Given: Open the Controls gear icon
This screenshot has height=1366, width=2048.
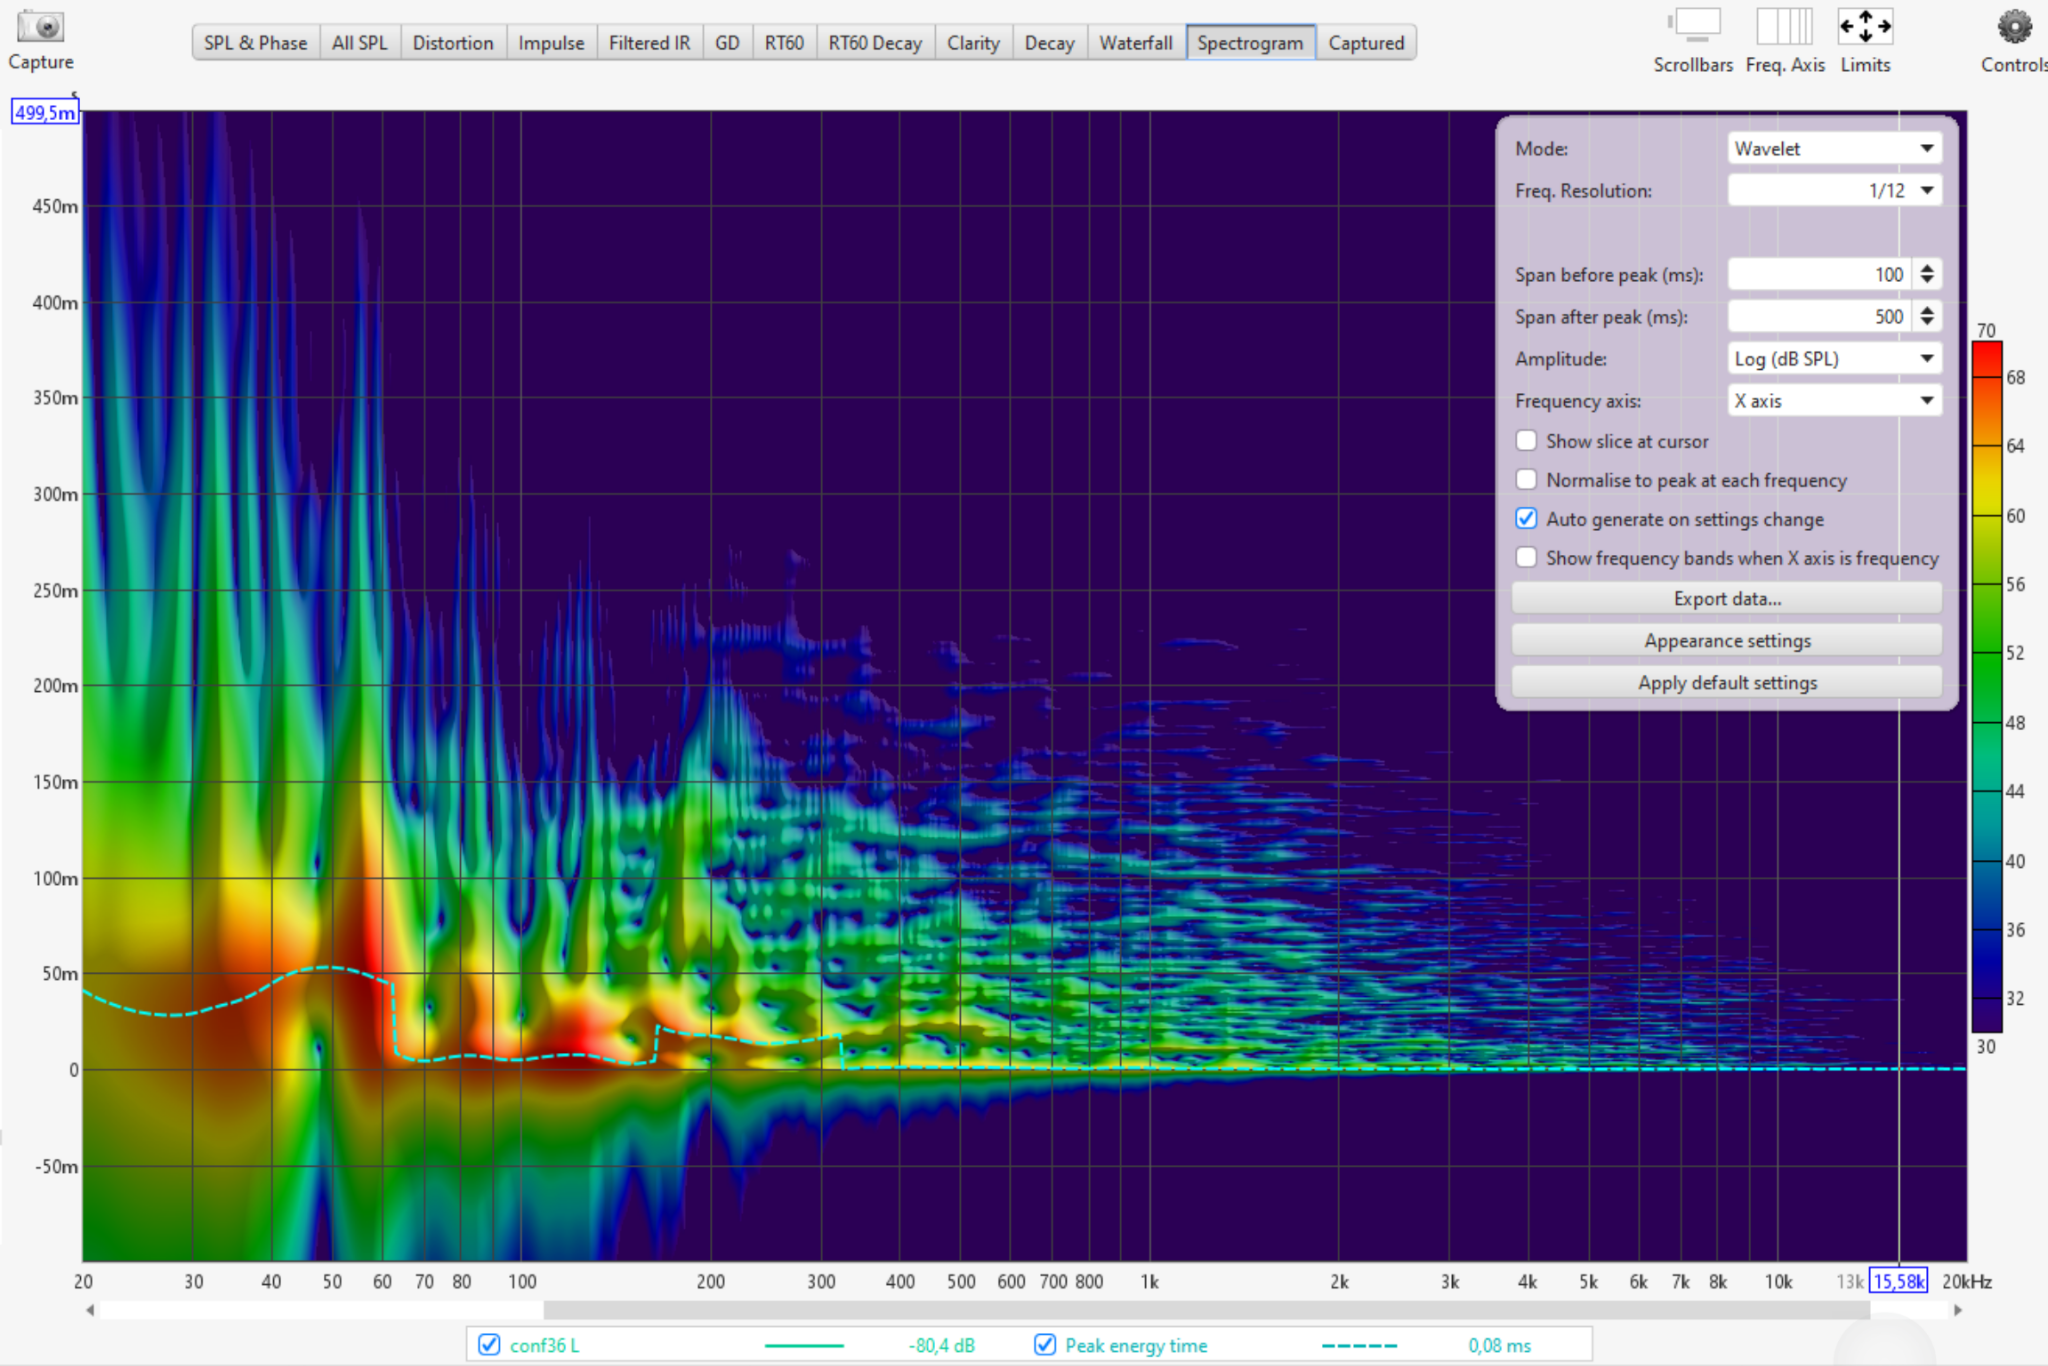Looking at the screenshot, I should tap(2015, 26).
